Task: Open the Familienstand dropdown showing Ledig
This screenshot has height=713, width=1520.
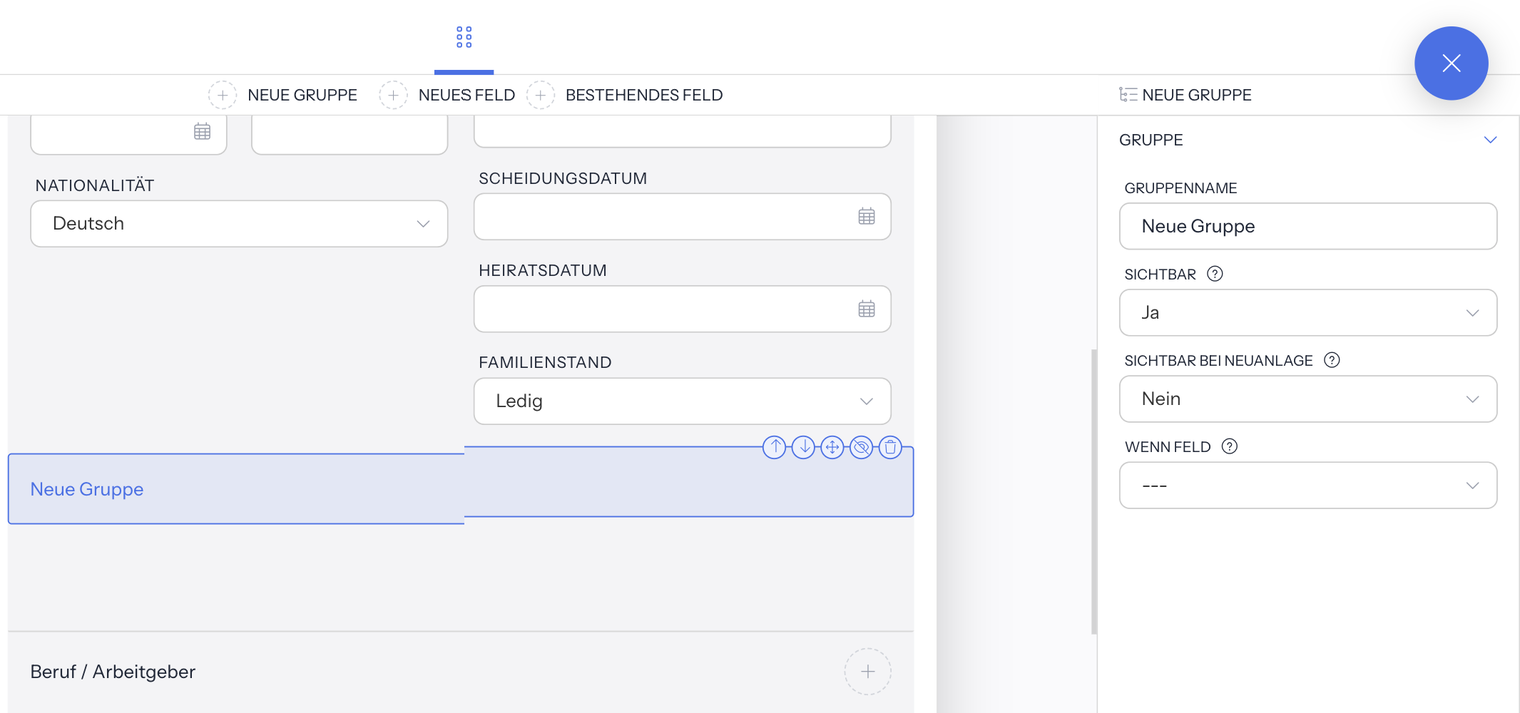Action: click(682, 401)
